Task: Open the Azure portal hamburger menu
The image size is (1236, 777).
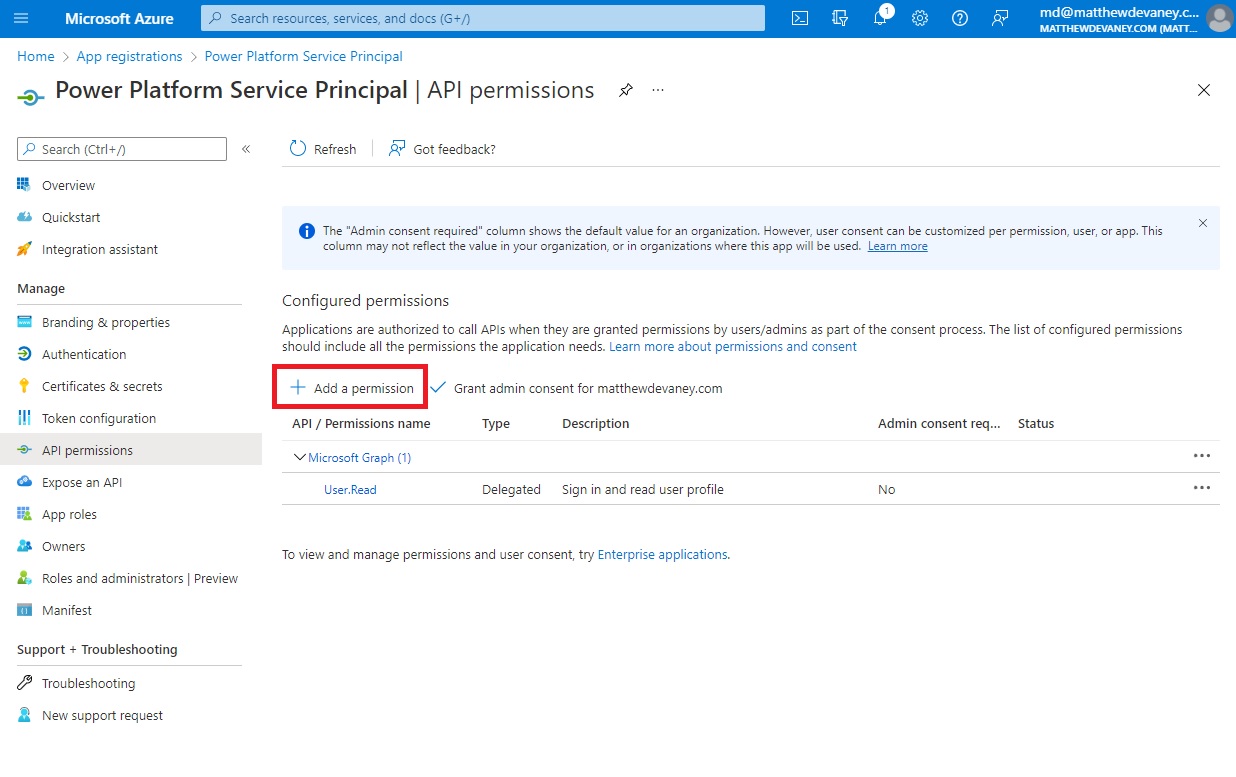Action: 22,18
